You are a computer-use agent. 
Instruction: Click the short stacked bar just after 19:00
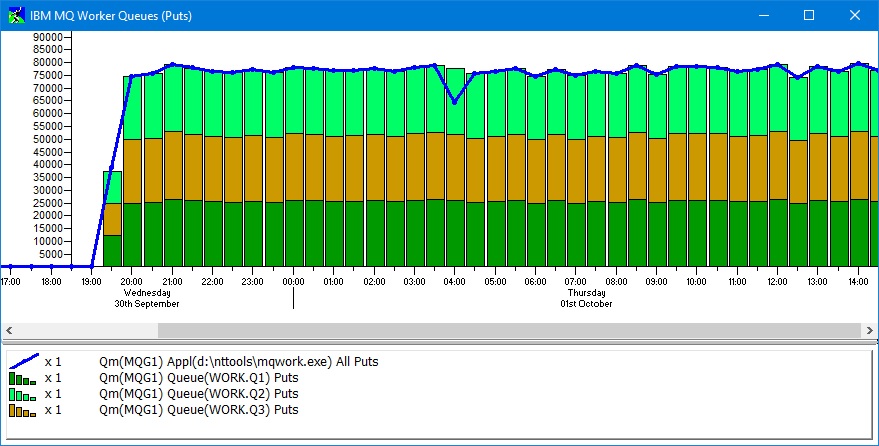[112, 219]
